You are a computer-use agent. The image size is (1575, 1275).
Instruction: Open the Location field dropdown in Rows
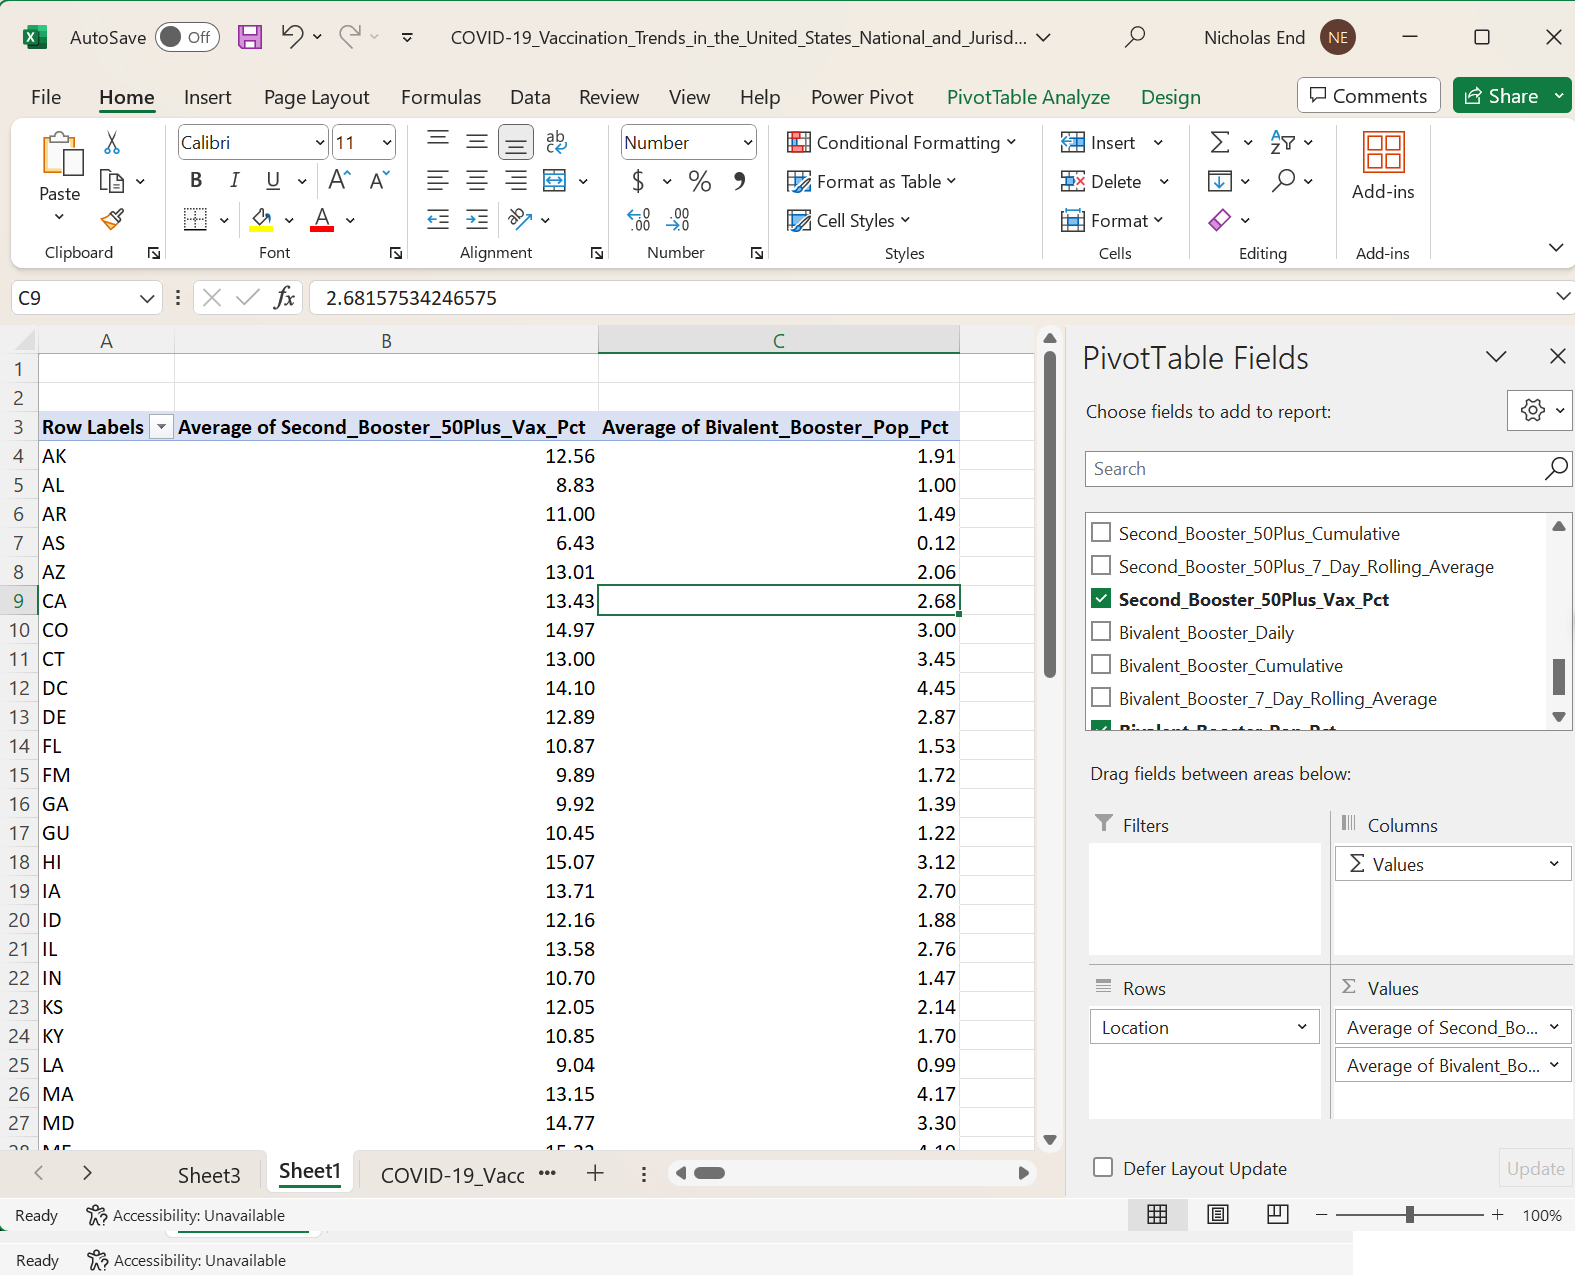[x=1301, y=1027]
